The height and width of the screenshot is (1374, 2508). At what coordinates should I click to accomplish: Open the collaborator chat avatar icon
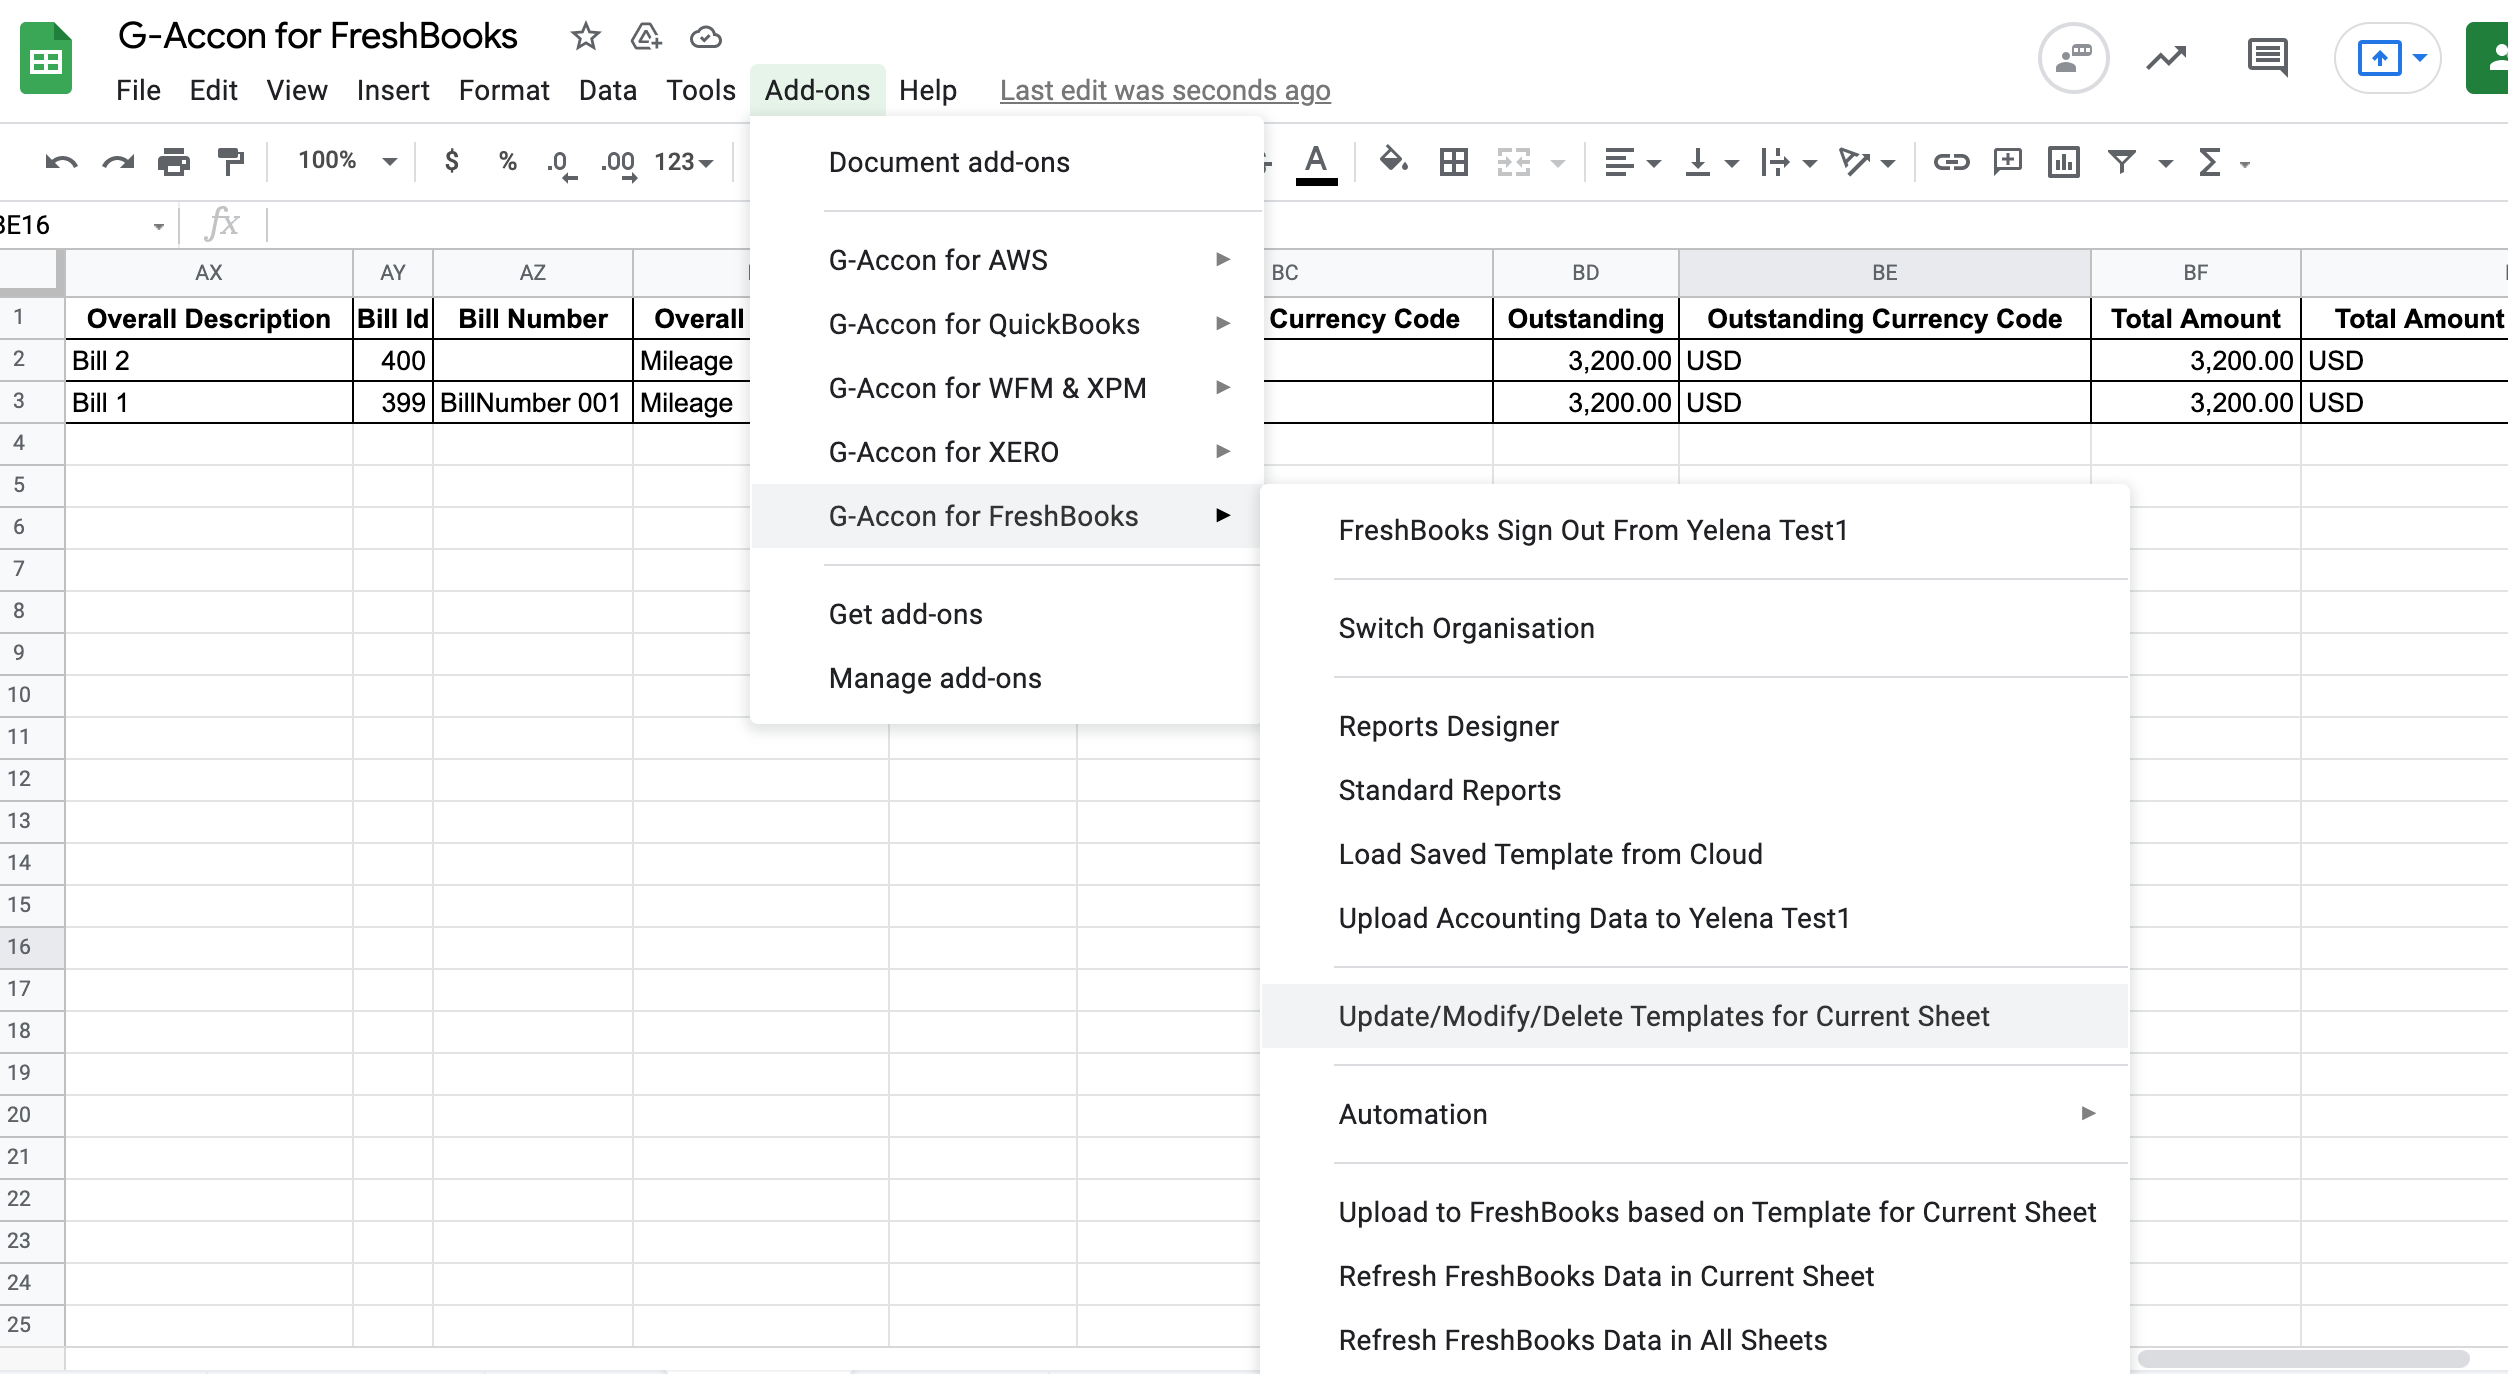click(x=2074, y=58)
